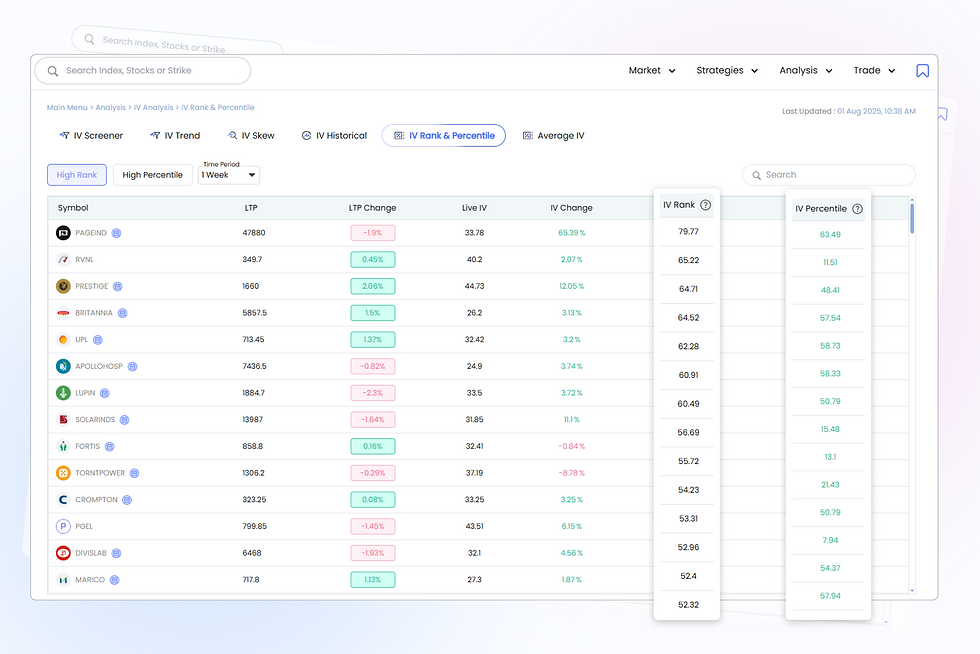Click the badge icon next to LUPIN
Viewport: 980px width, 654px height.
(x=104, y=393)
